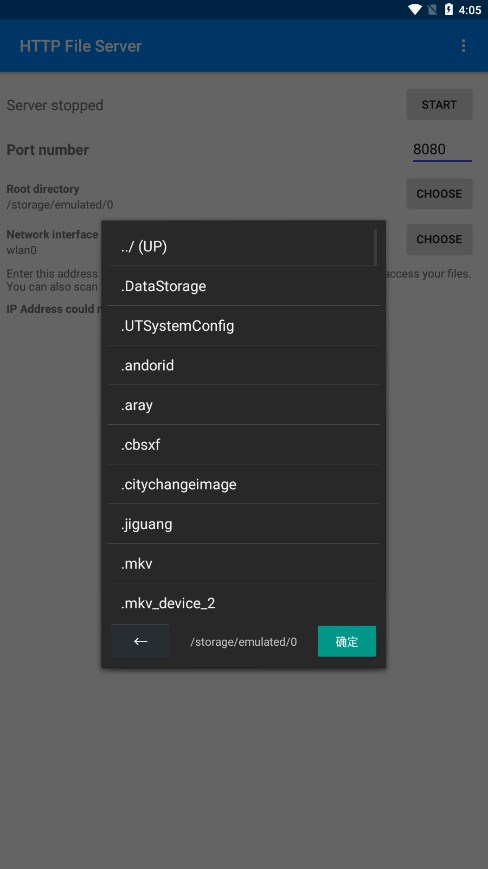
Task: Open the .UTSystemConfig folder
Action: [x=244, y=326]
